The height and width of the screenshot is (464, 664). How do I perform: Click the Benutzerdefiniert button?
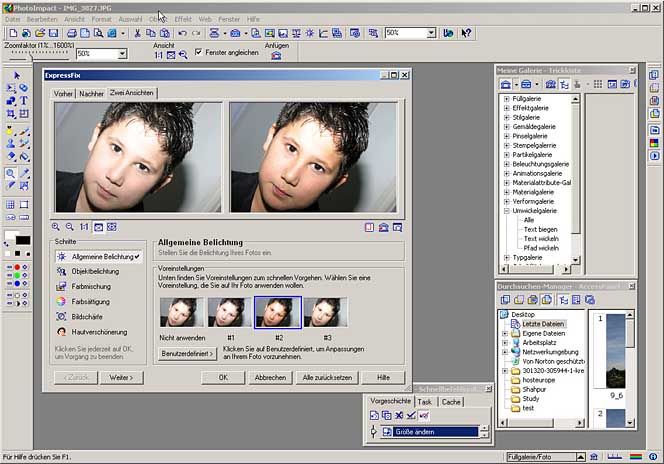pyautogui.click(x=188, y=354)
